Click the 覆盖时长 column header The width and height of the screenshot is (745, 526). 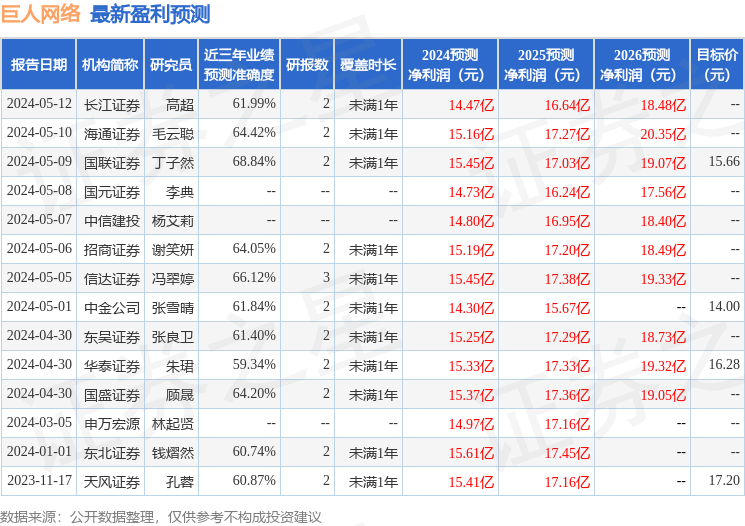(368, 65)
